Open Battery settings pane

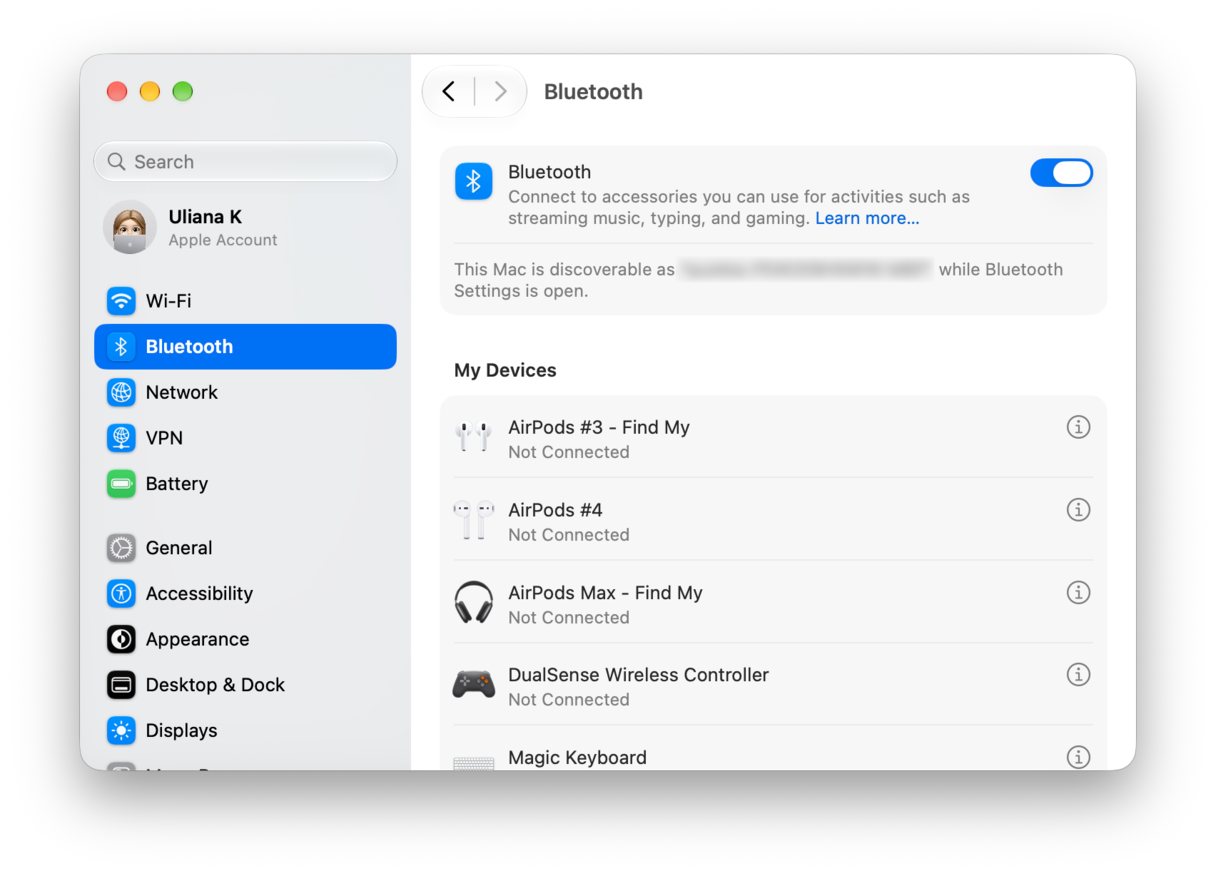pos(245,484)
